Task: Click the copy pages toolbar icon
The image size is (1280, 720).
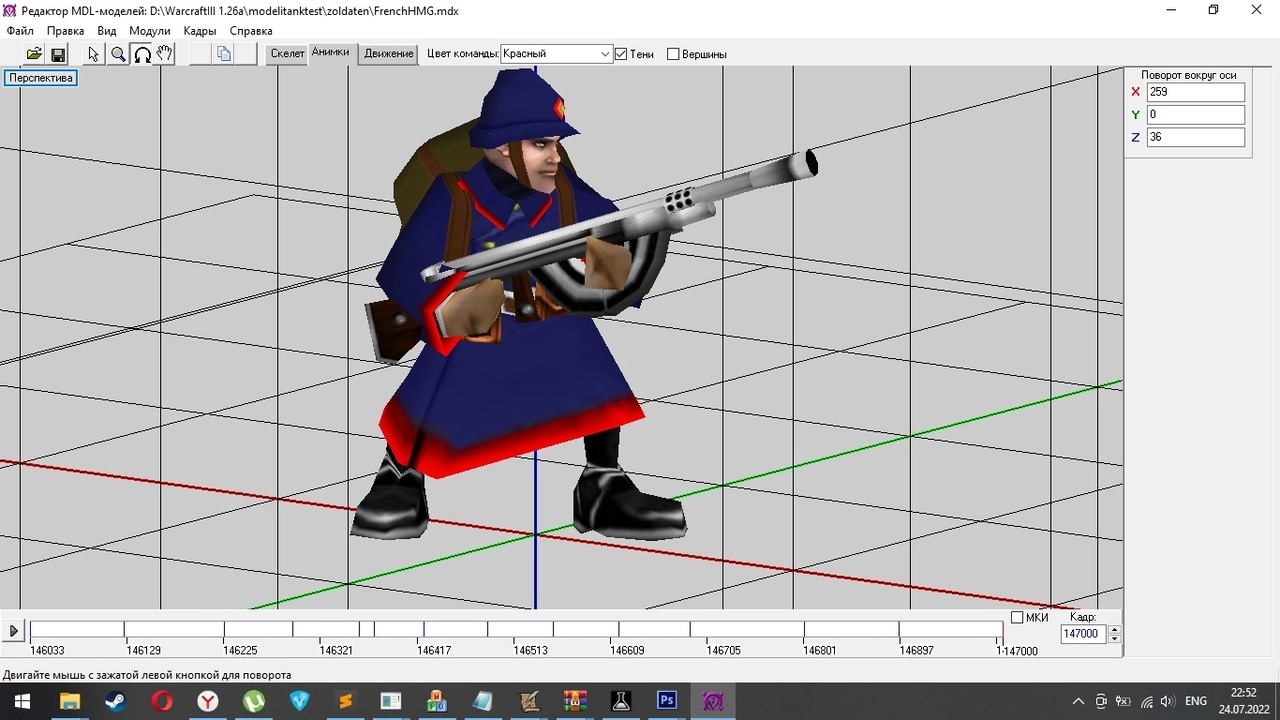Action: click(224, 54)
